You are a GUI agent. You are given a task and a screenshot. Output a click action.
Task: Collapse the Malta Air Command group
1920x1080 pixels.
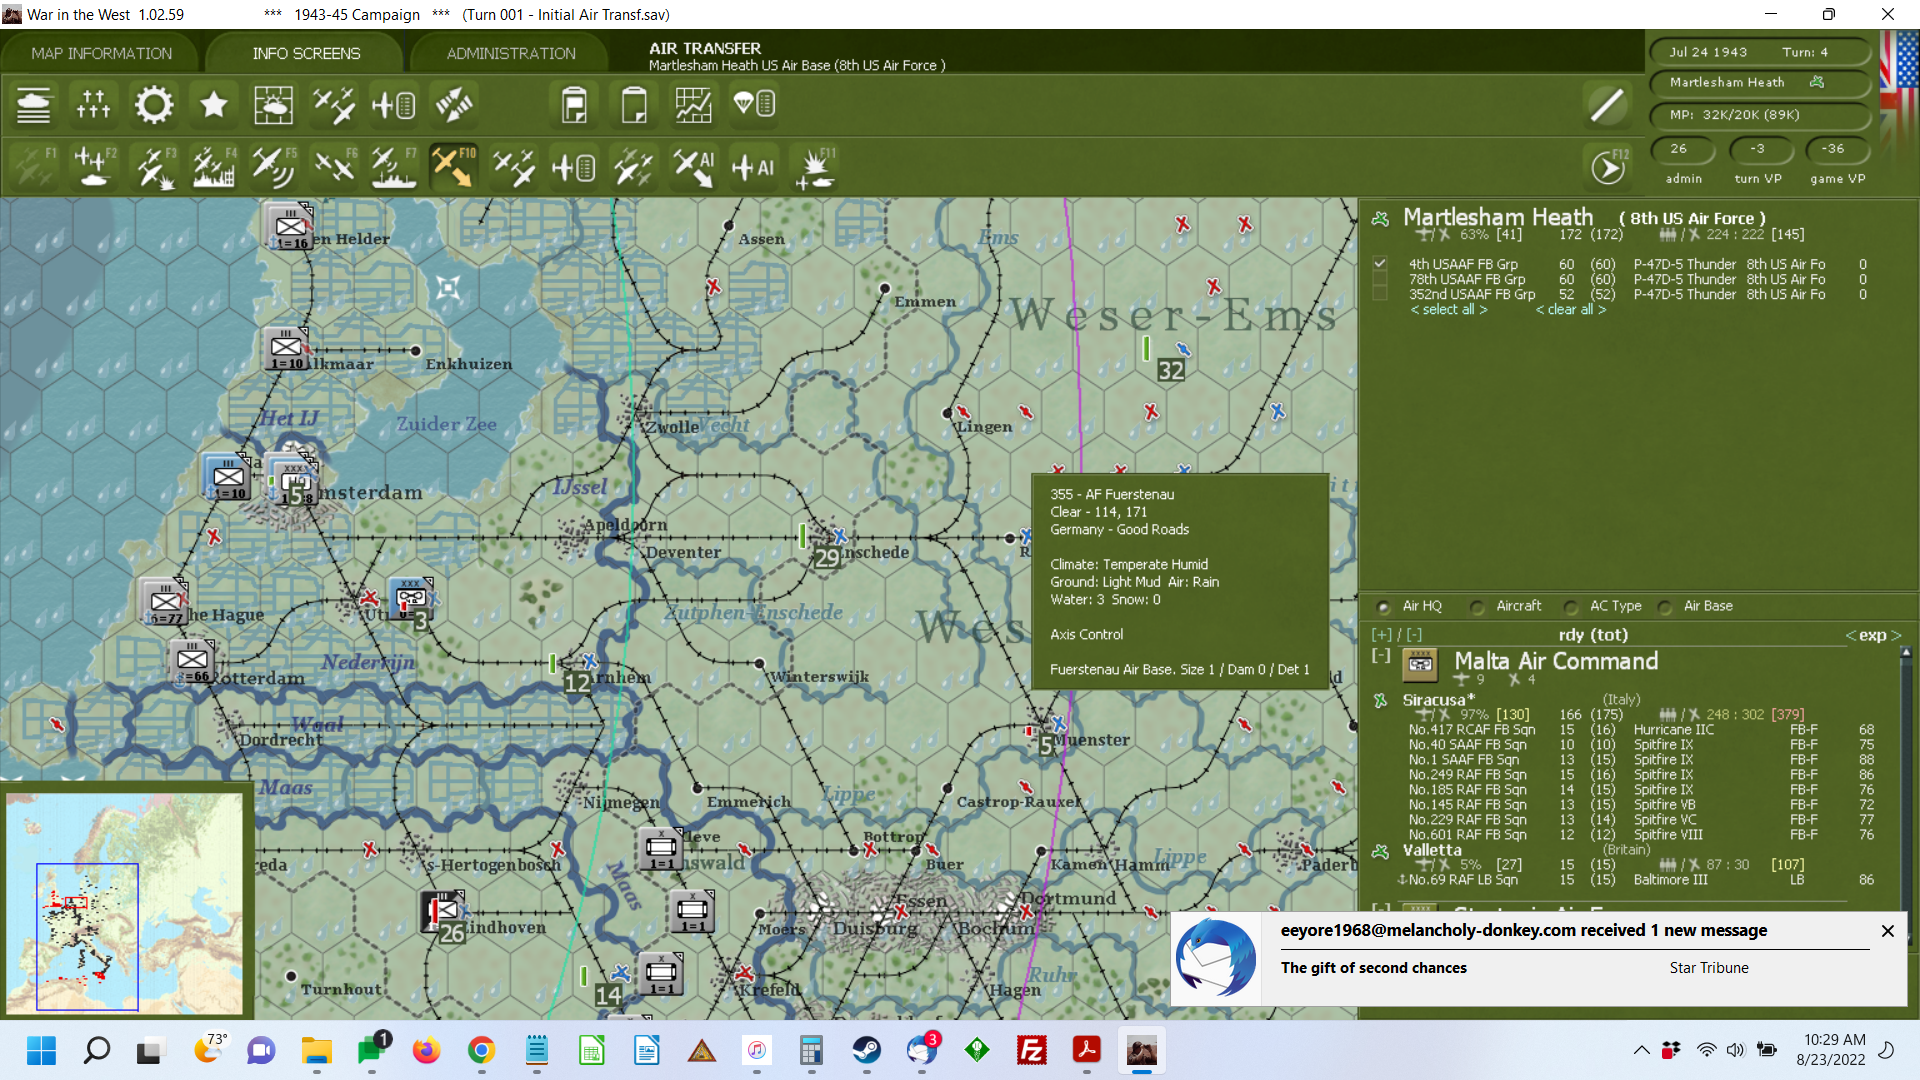coord(1381,656)
